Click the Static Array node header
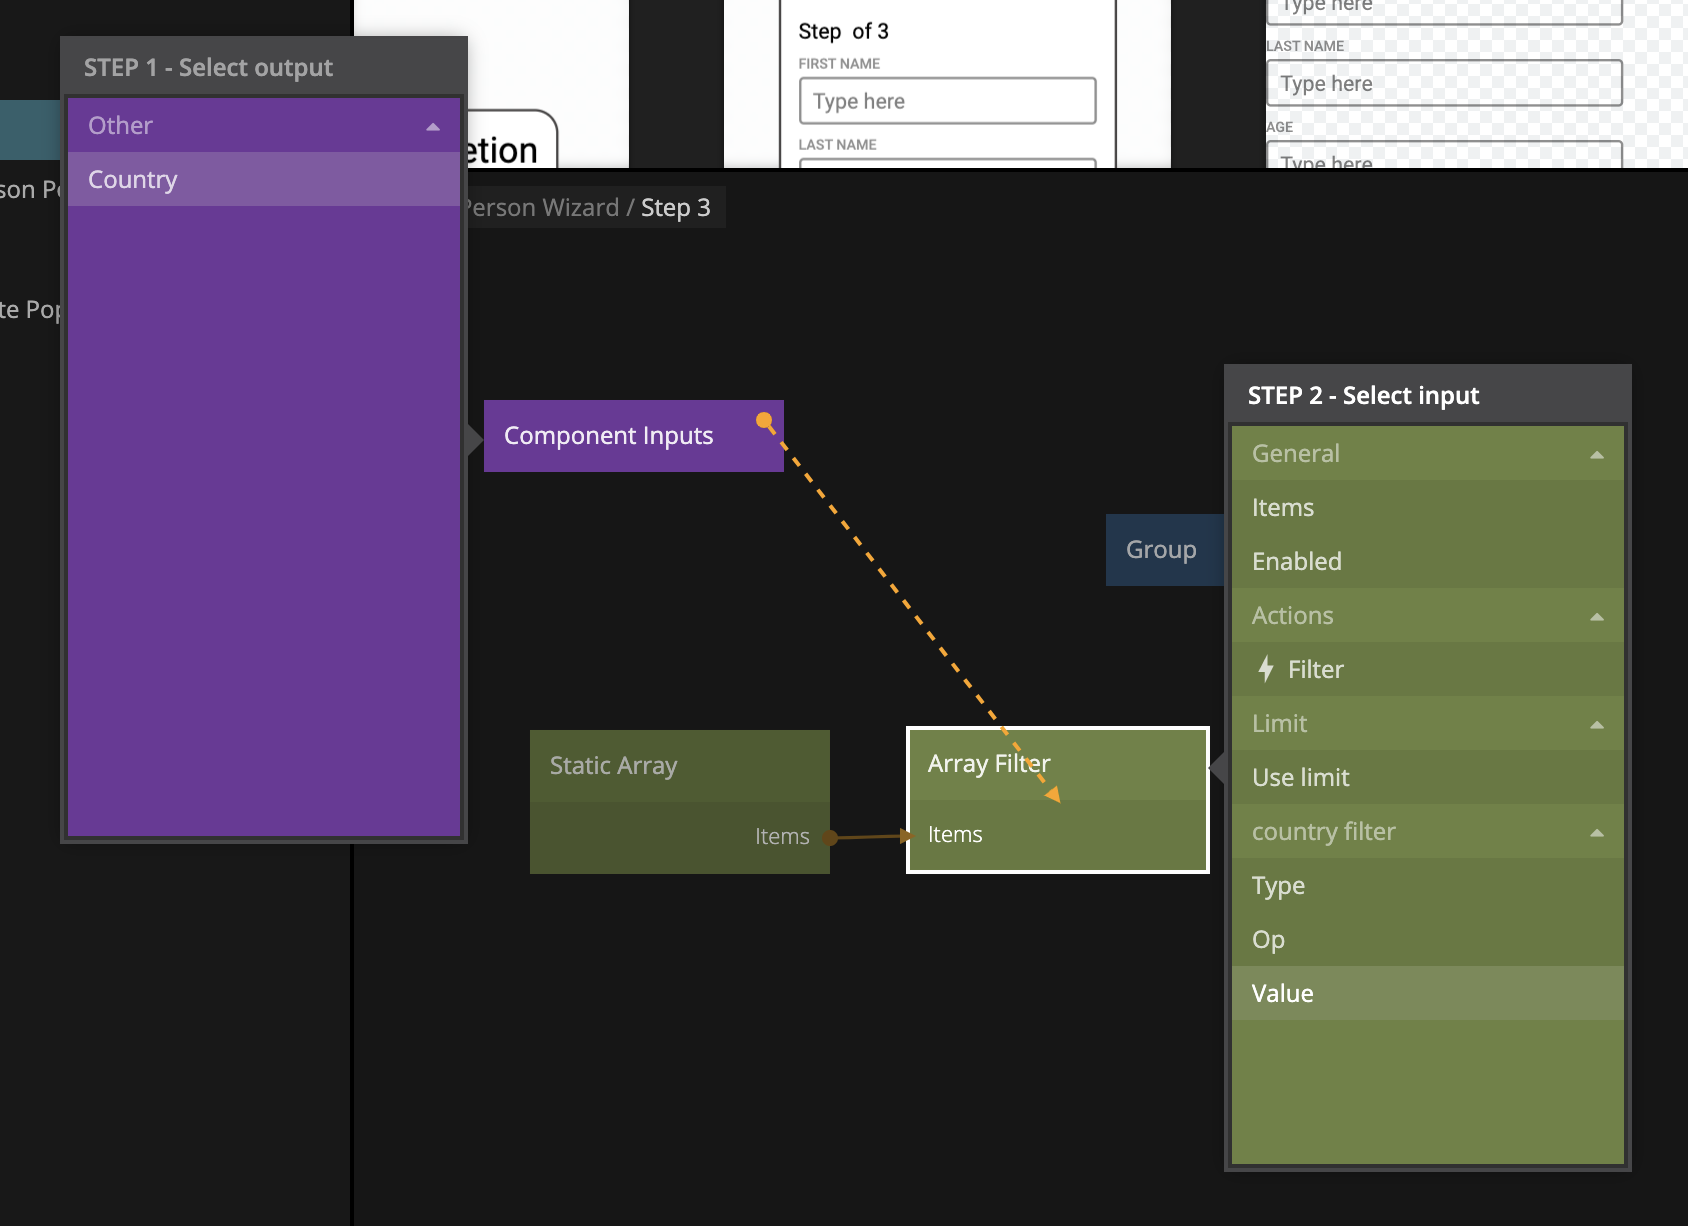 click(x=679, y=766)
